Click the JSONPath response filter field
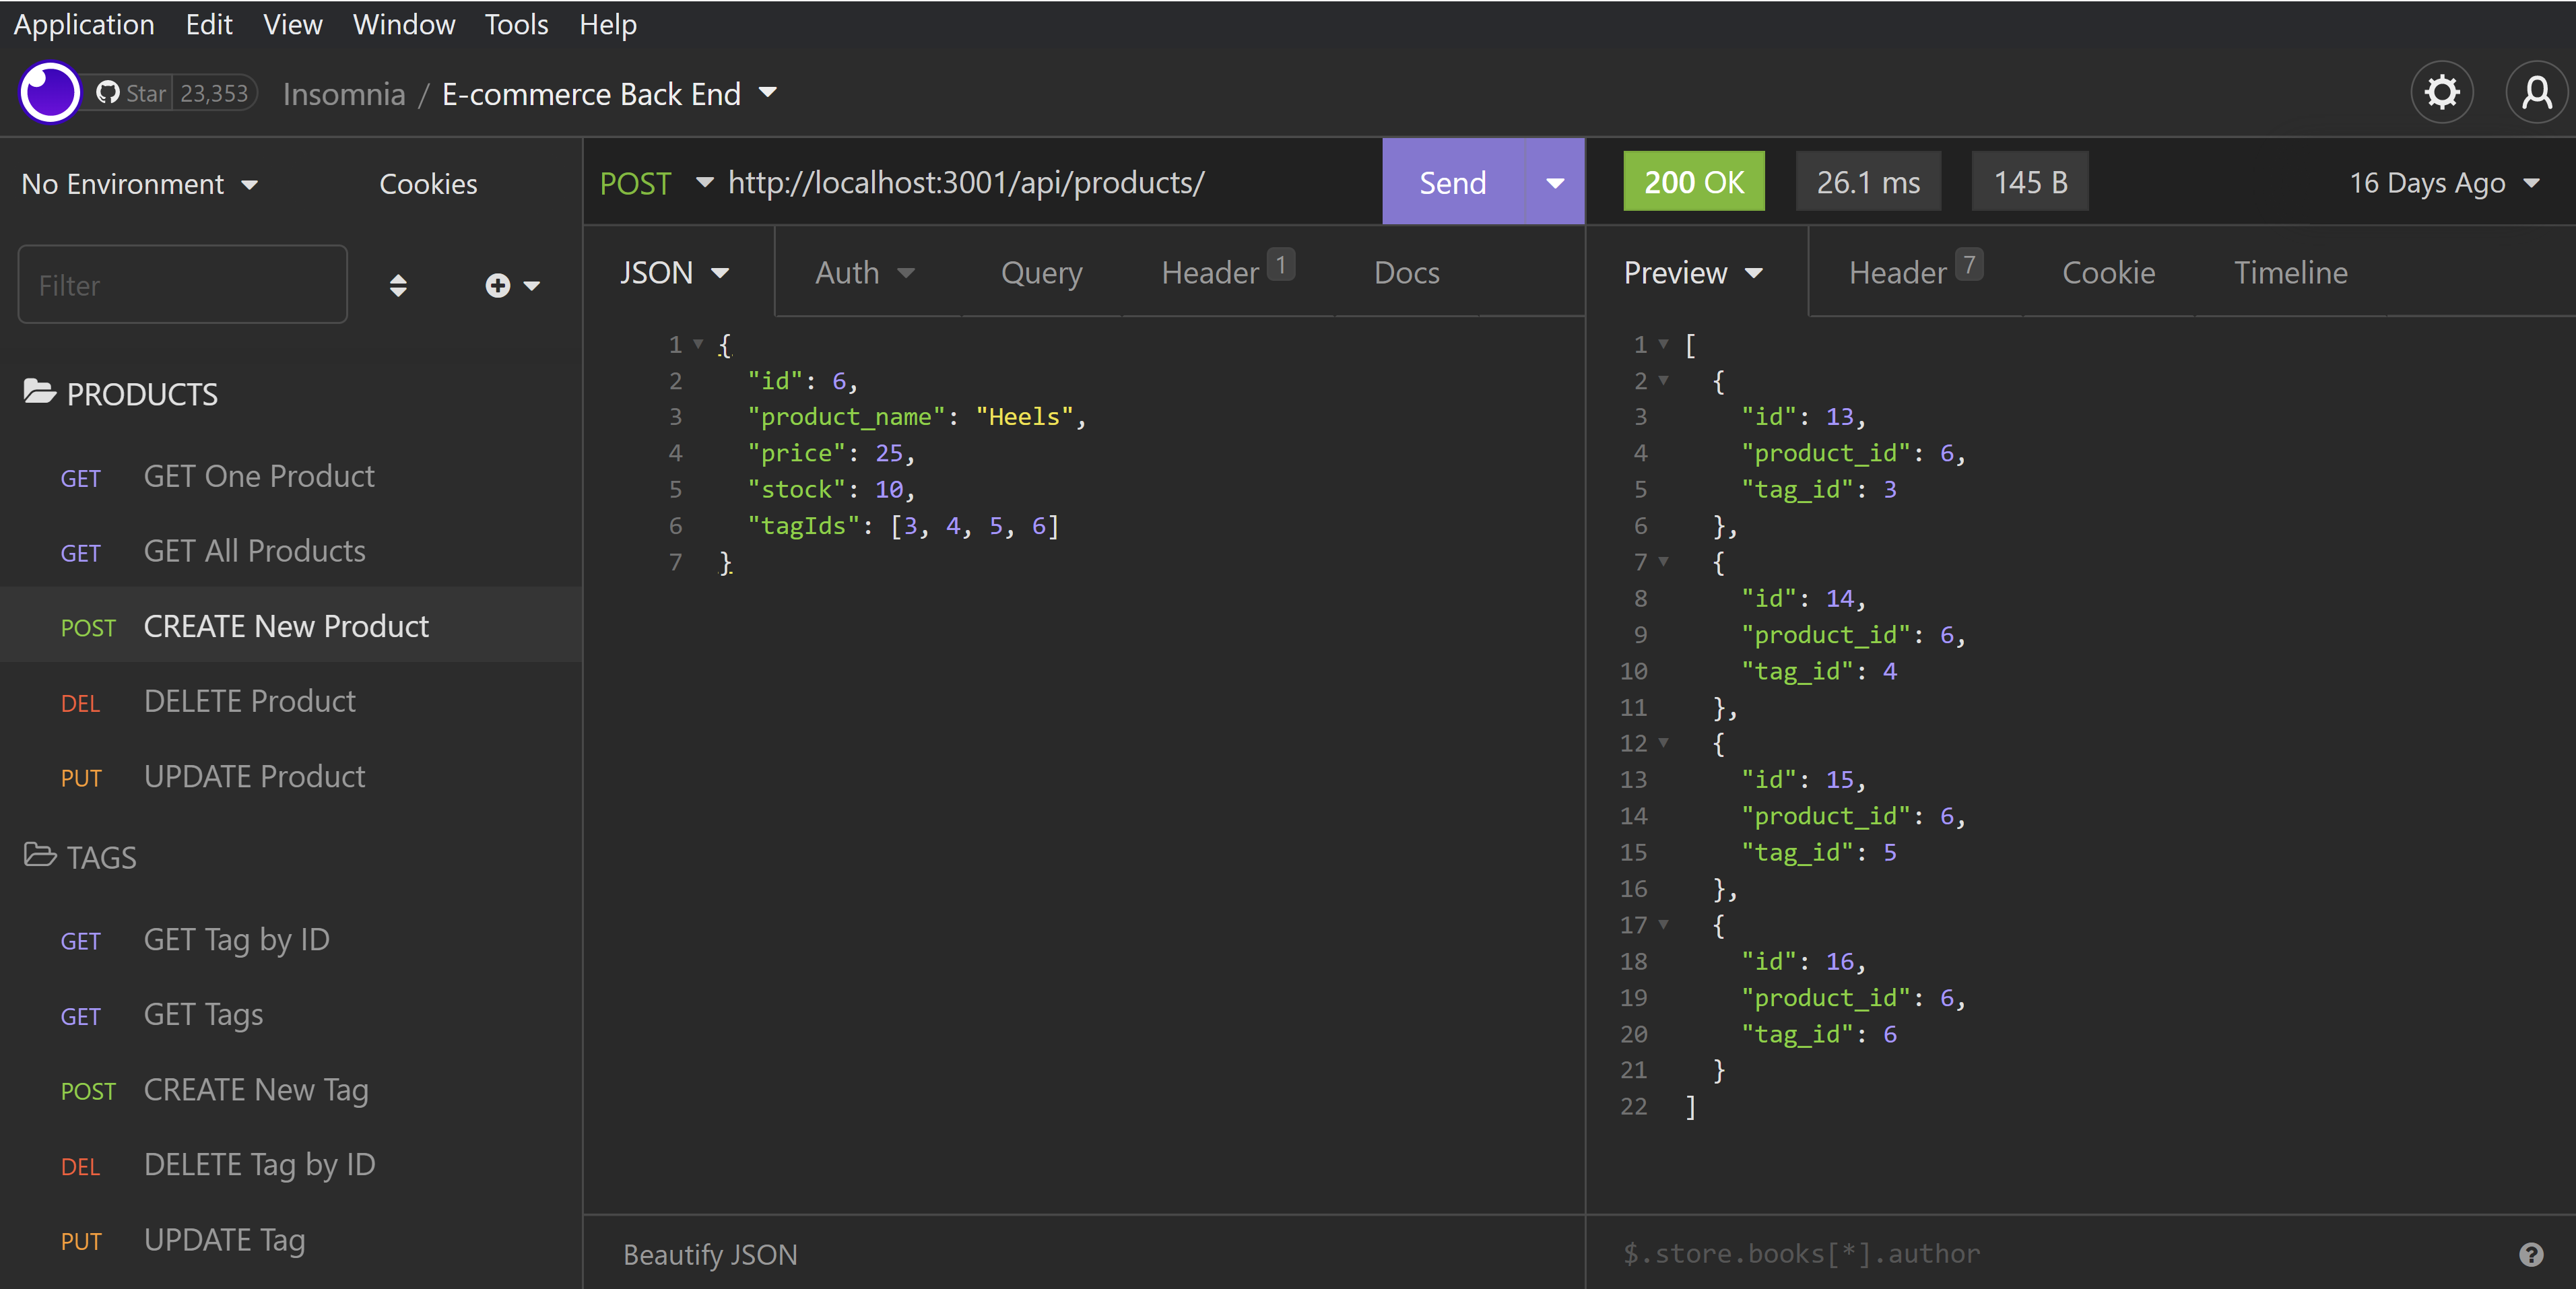2576x1289 pixels. pos(2060,1254)
